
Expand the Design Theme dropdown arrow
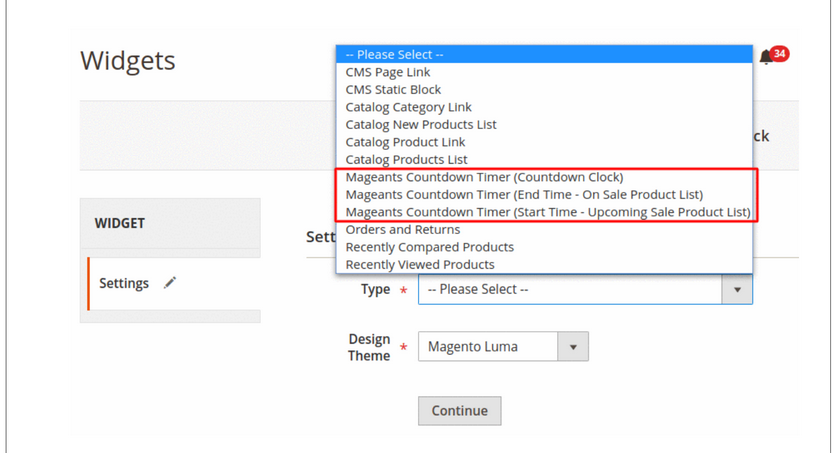point(573,347)
